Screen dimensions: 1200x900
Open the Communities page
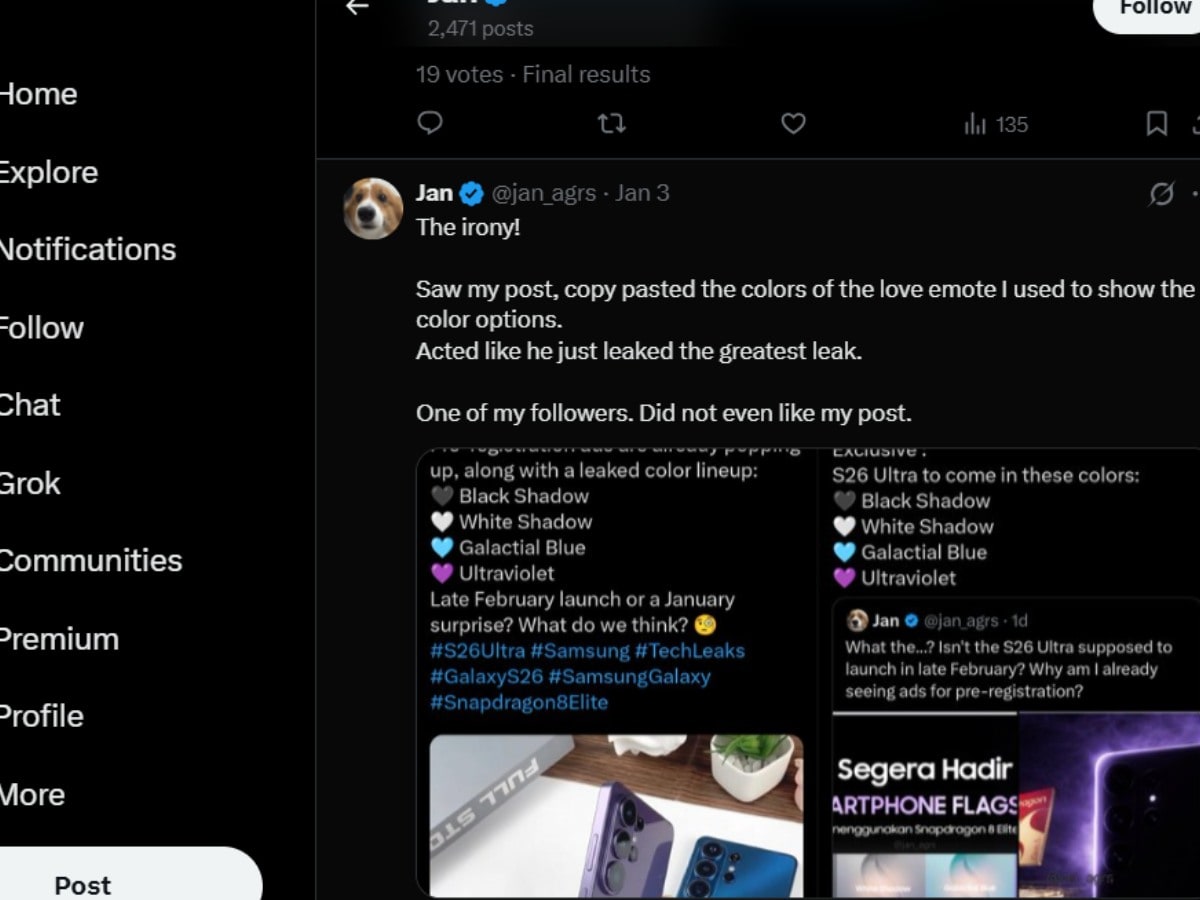click(90, 560)
